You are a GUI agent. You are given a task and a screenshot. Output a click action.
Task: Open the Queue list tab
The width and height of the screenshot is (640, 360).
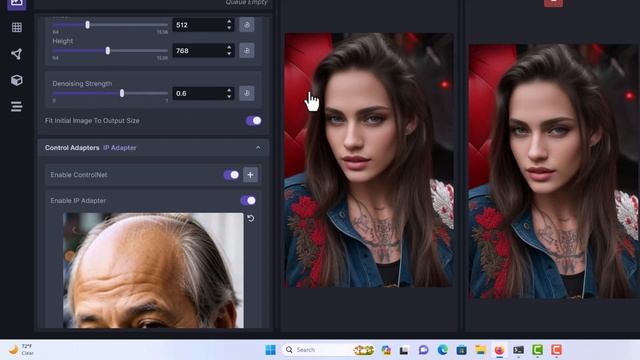point(17,107)
